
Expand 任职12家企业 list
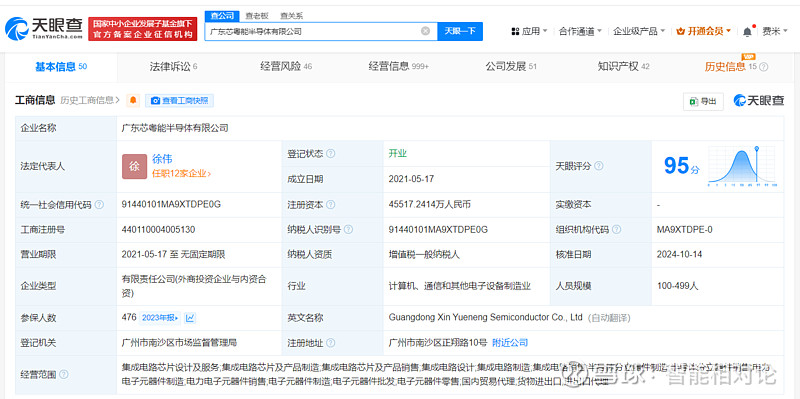point(182,173)
